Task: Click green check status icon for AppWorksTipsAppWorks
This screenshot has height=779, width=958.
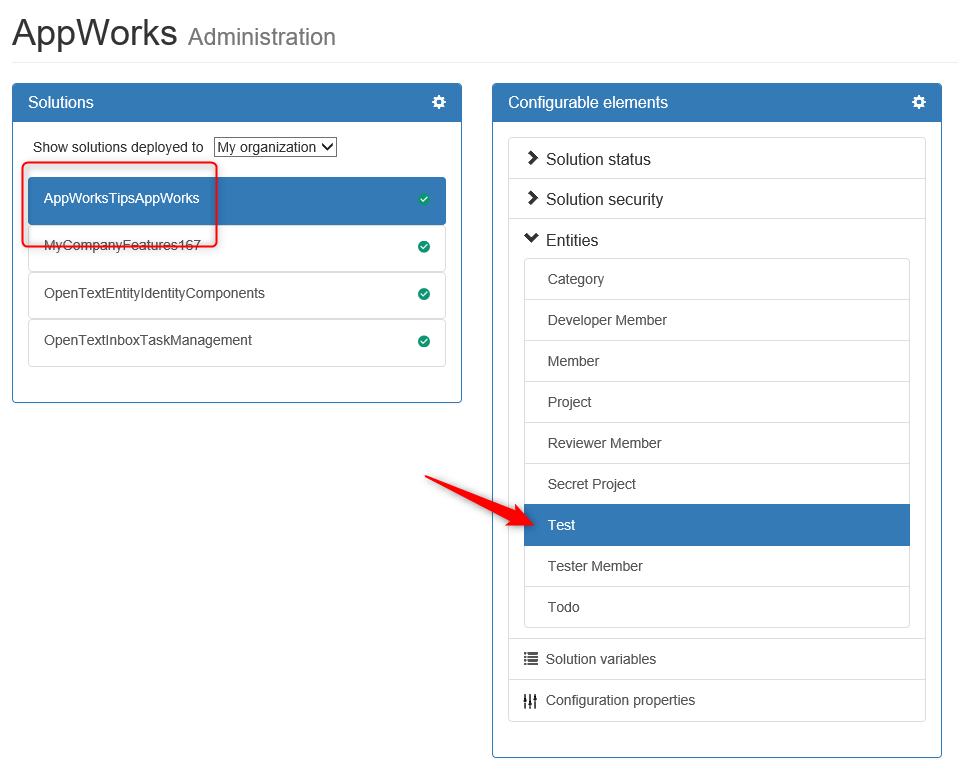Action: [x=423, y=199]
